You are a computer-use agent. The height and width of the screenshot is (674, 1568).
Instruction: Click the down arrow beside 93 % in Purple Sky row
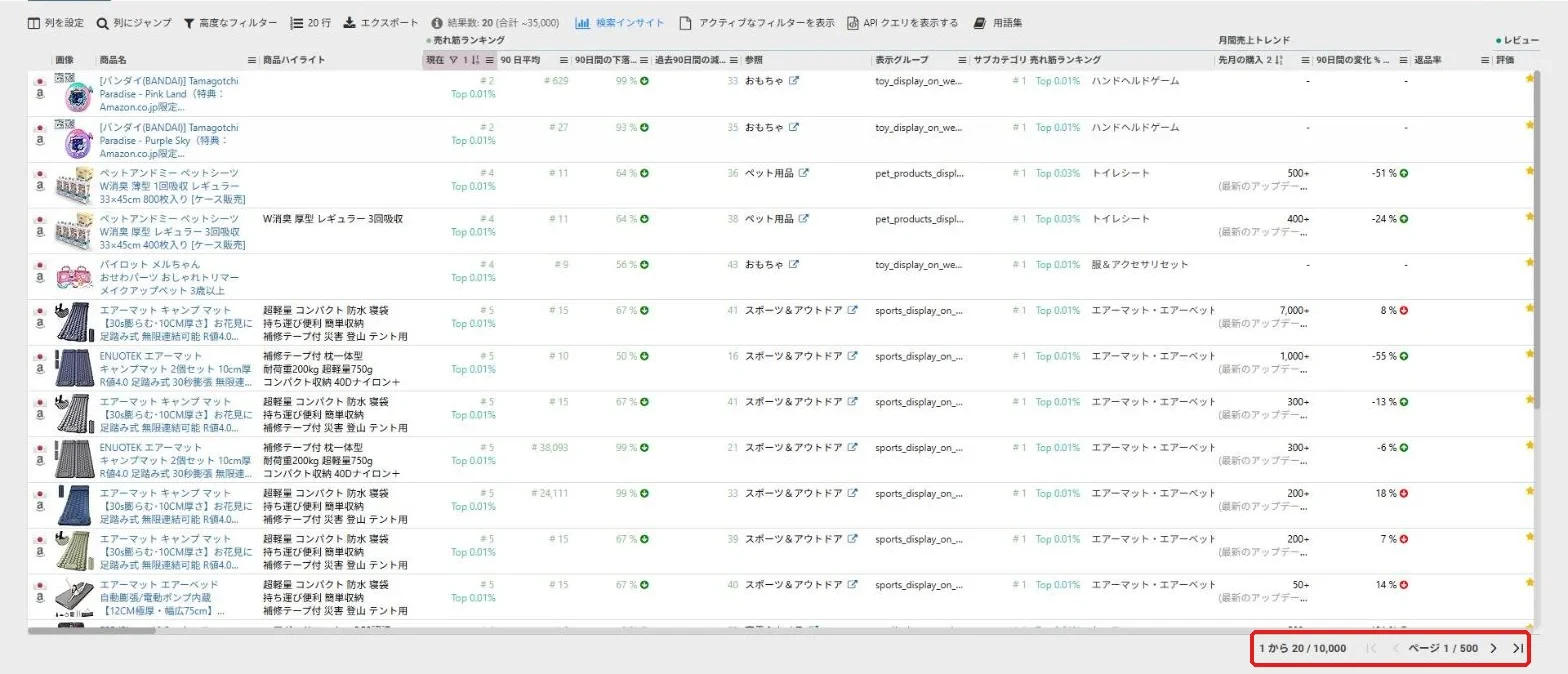point(645,127)
